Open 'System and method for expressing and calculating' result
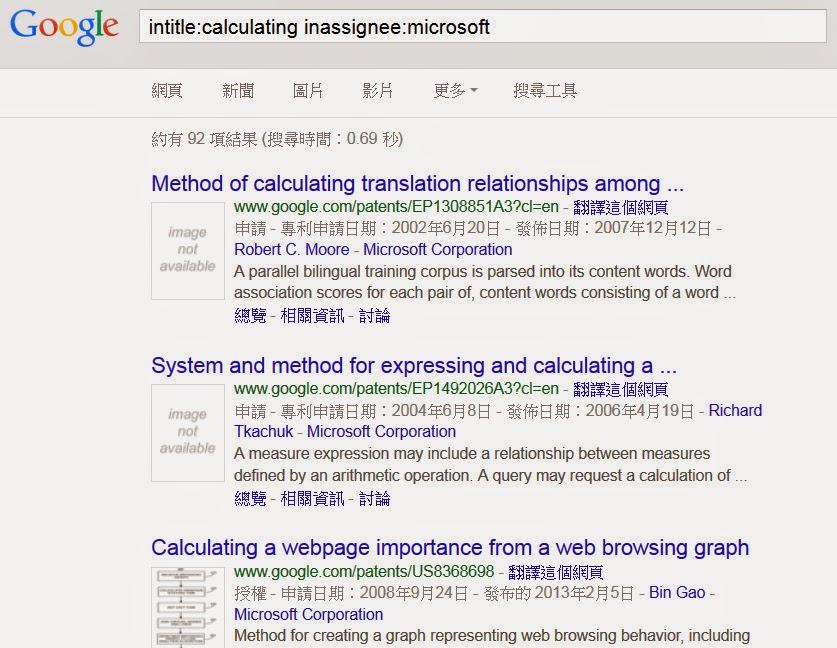Image resolution: width=837 pixels, height=648 pixels. coord(414,366)
